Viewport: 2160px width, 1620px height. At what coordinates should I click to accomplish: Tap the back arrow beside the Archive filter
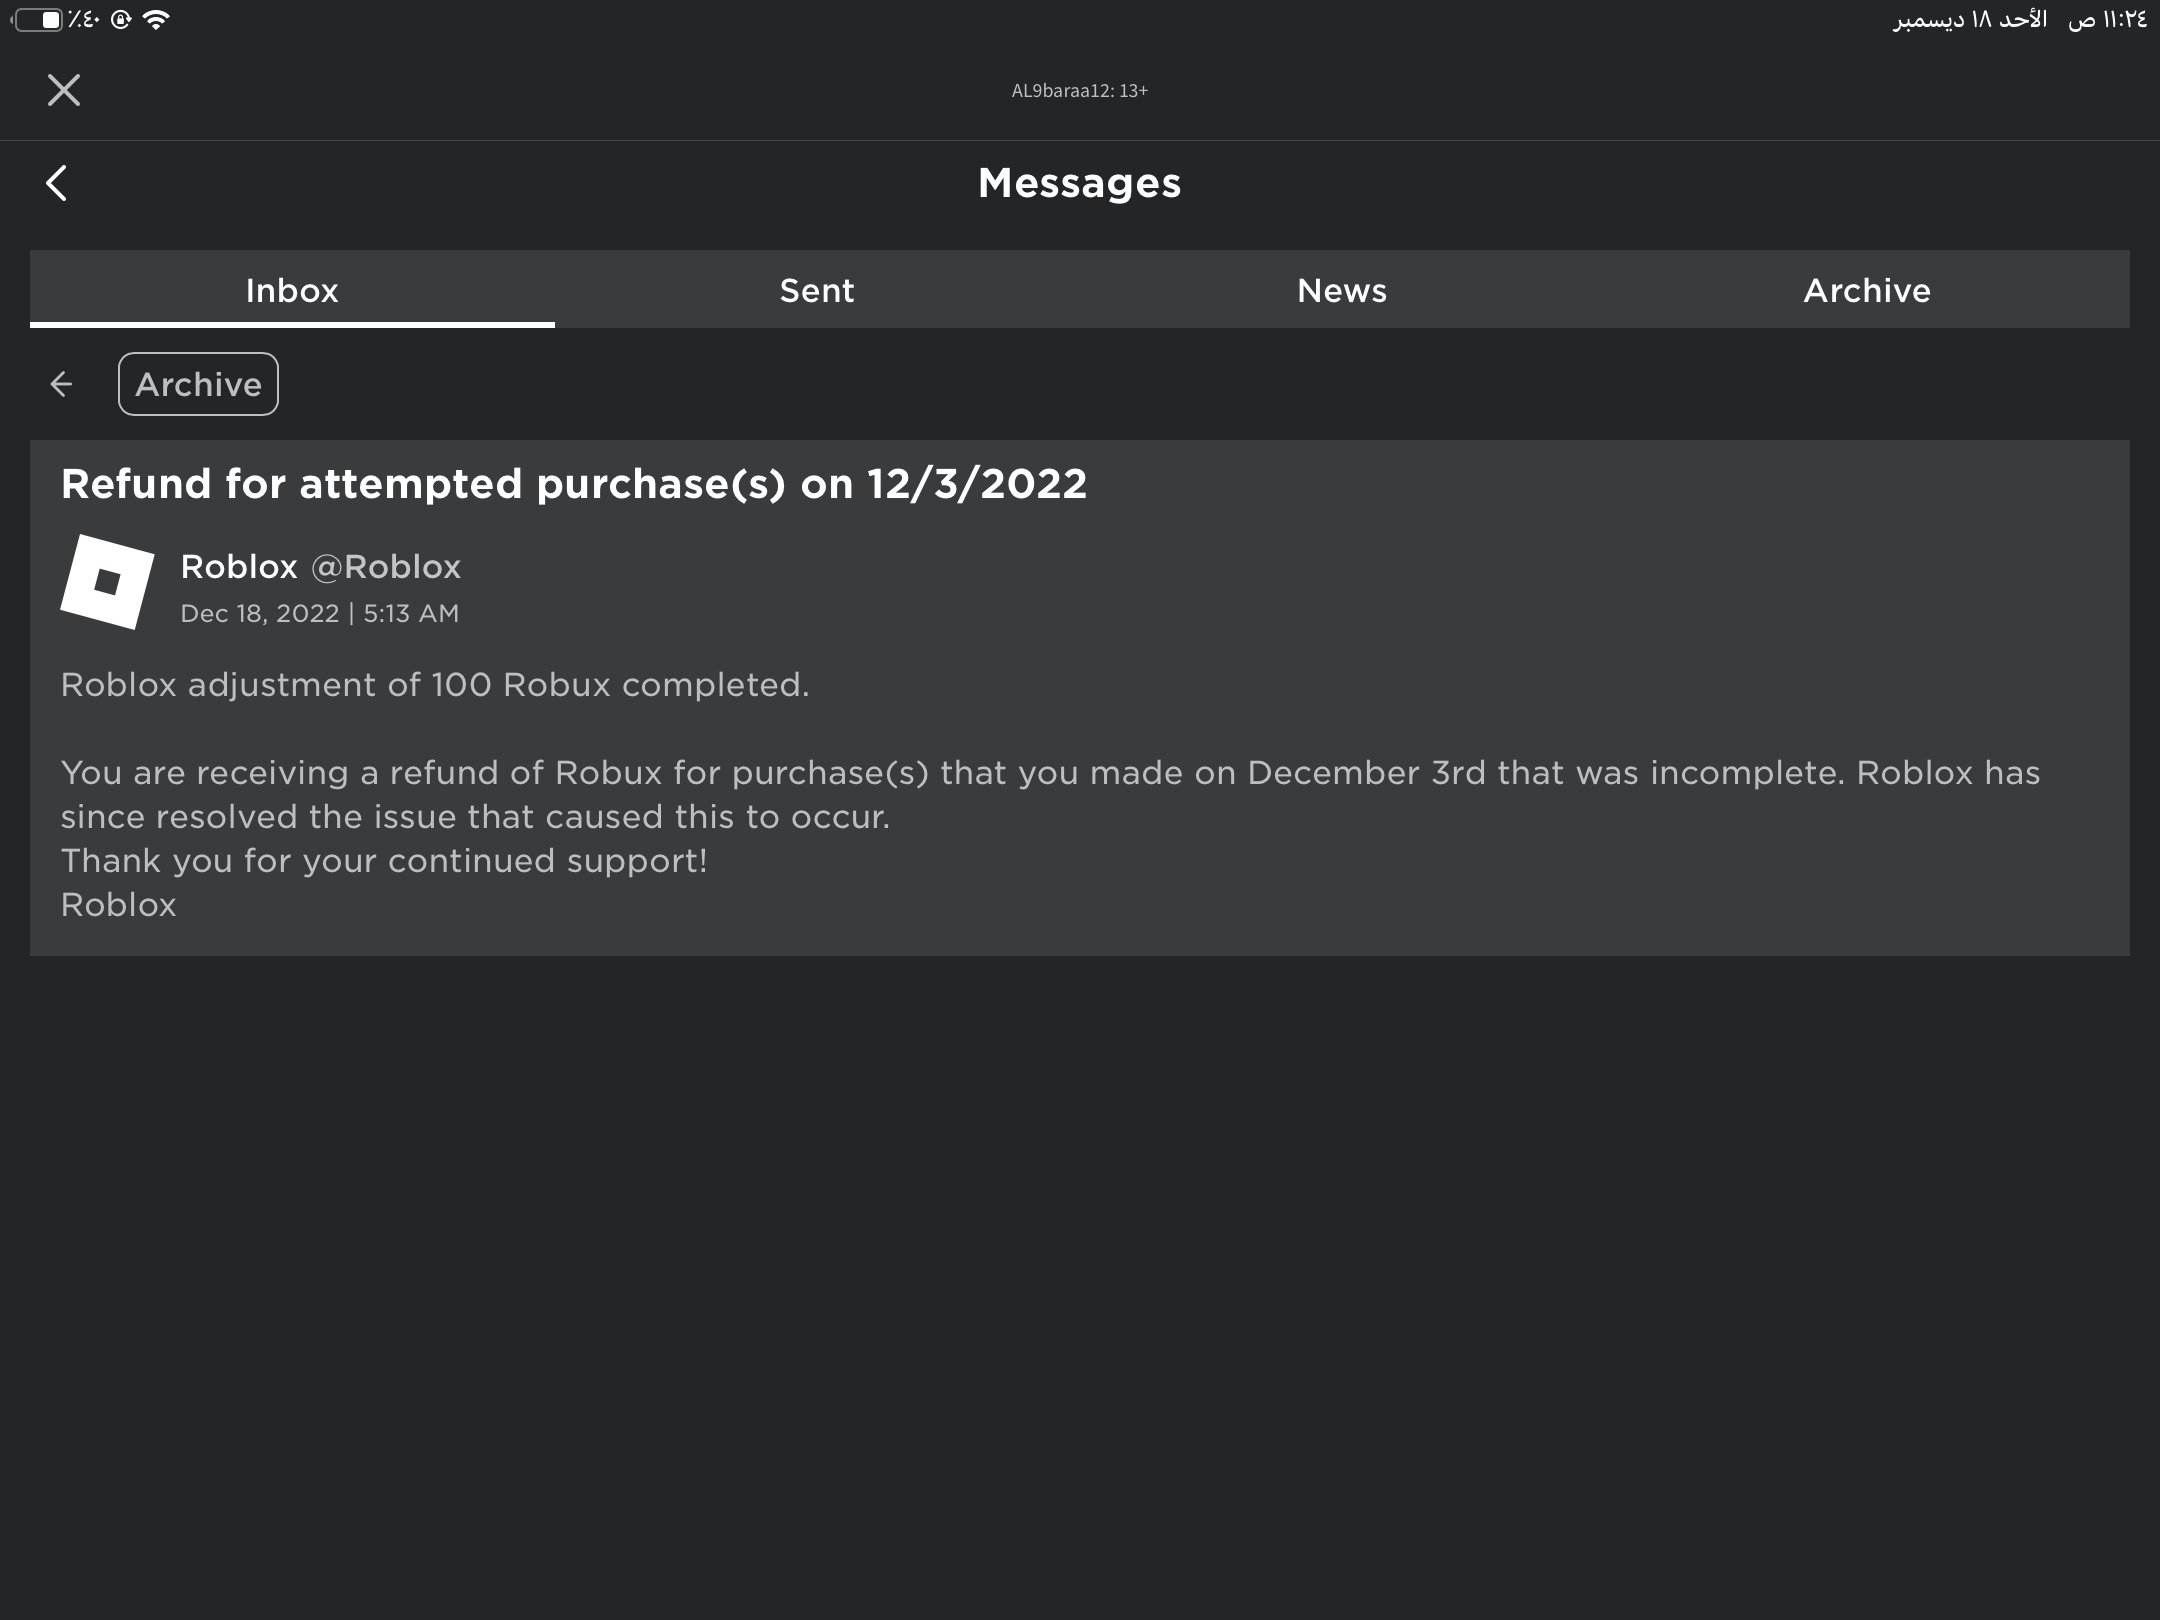click(x=60, y=383)
